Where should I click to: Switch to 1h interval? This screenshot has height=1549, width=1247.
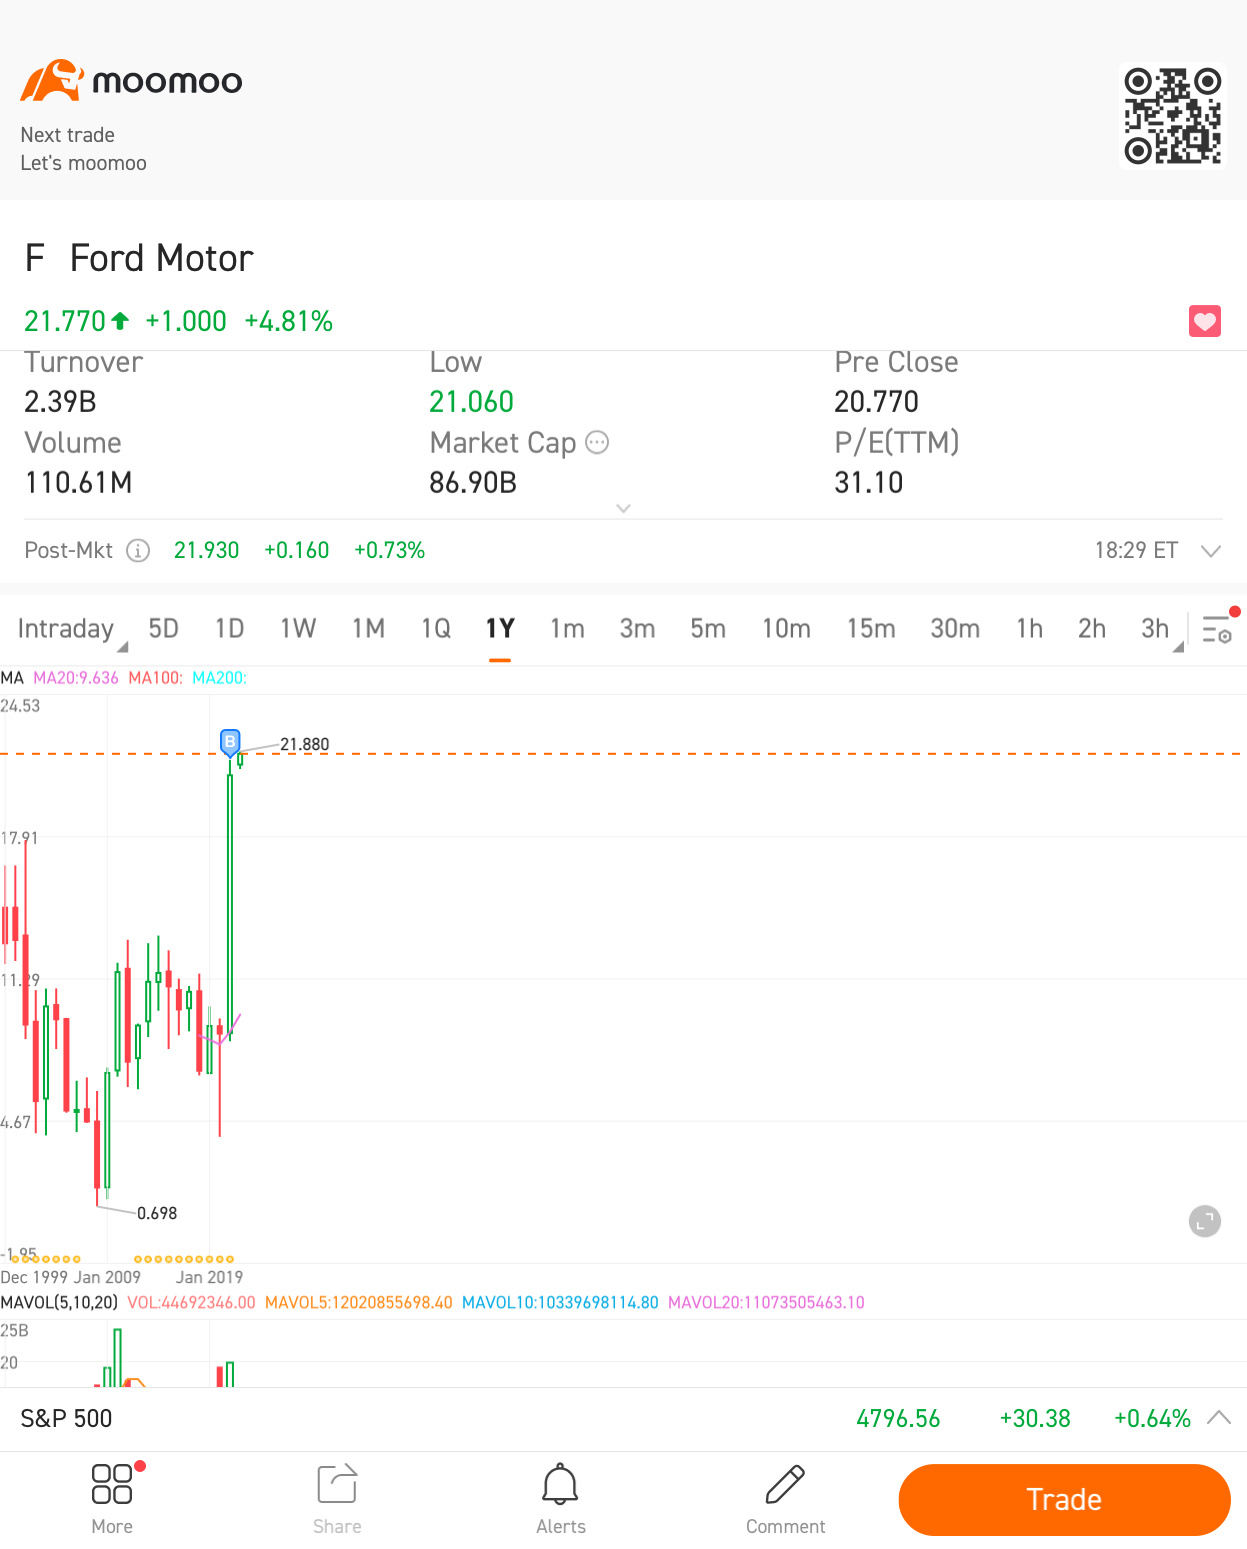[1029, 628]
